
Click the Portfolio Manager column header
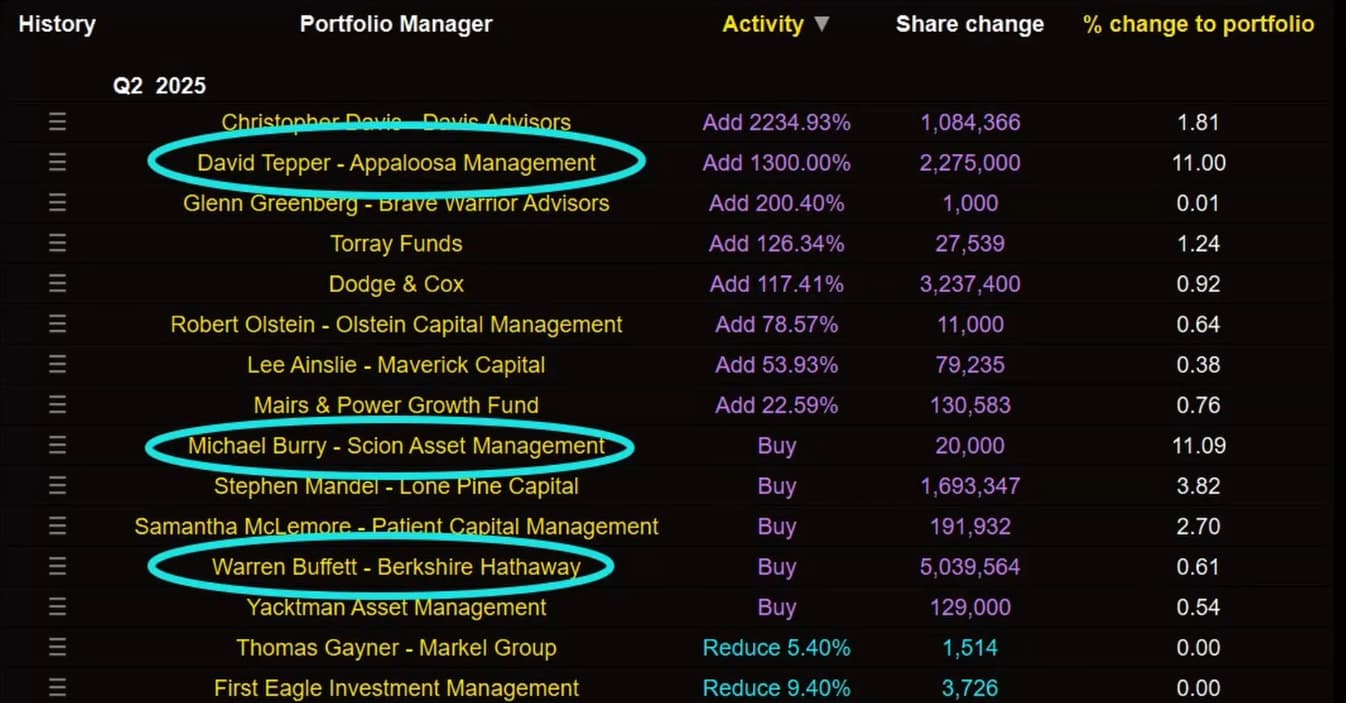click(396, 24)
